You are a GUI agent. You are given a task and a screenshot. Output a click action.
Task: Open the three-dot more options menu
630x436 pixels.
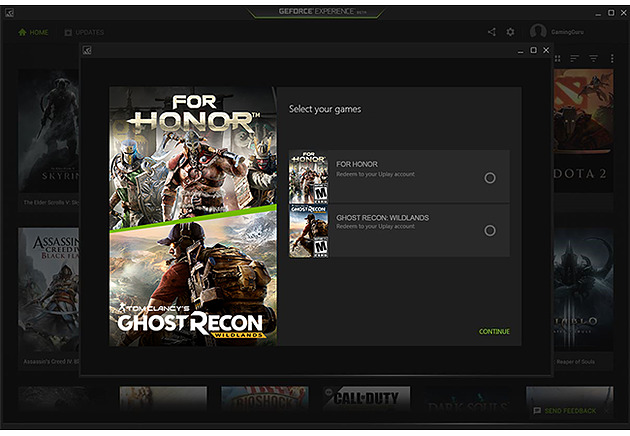[612, 59]
